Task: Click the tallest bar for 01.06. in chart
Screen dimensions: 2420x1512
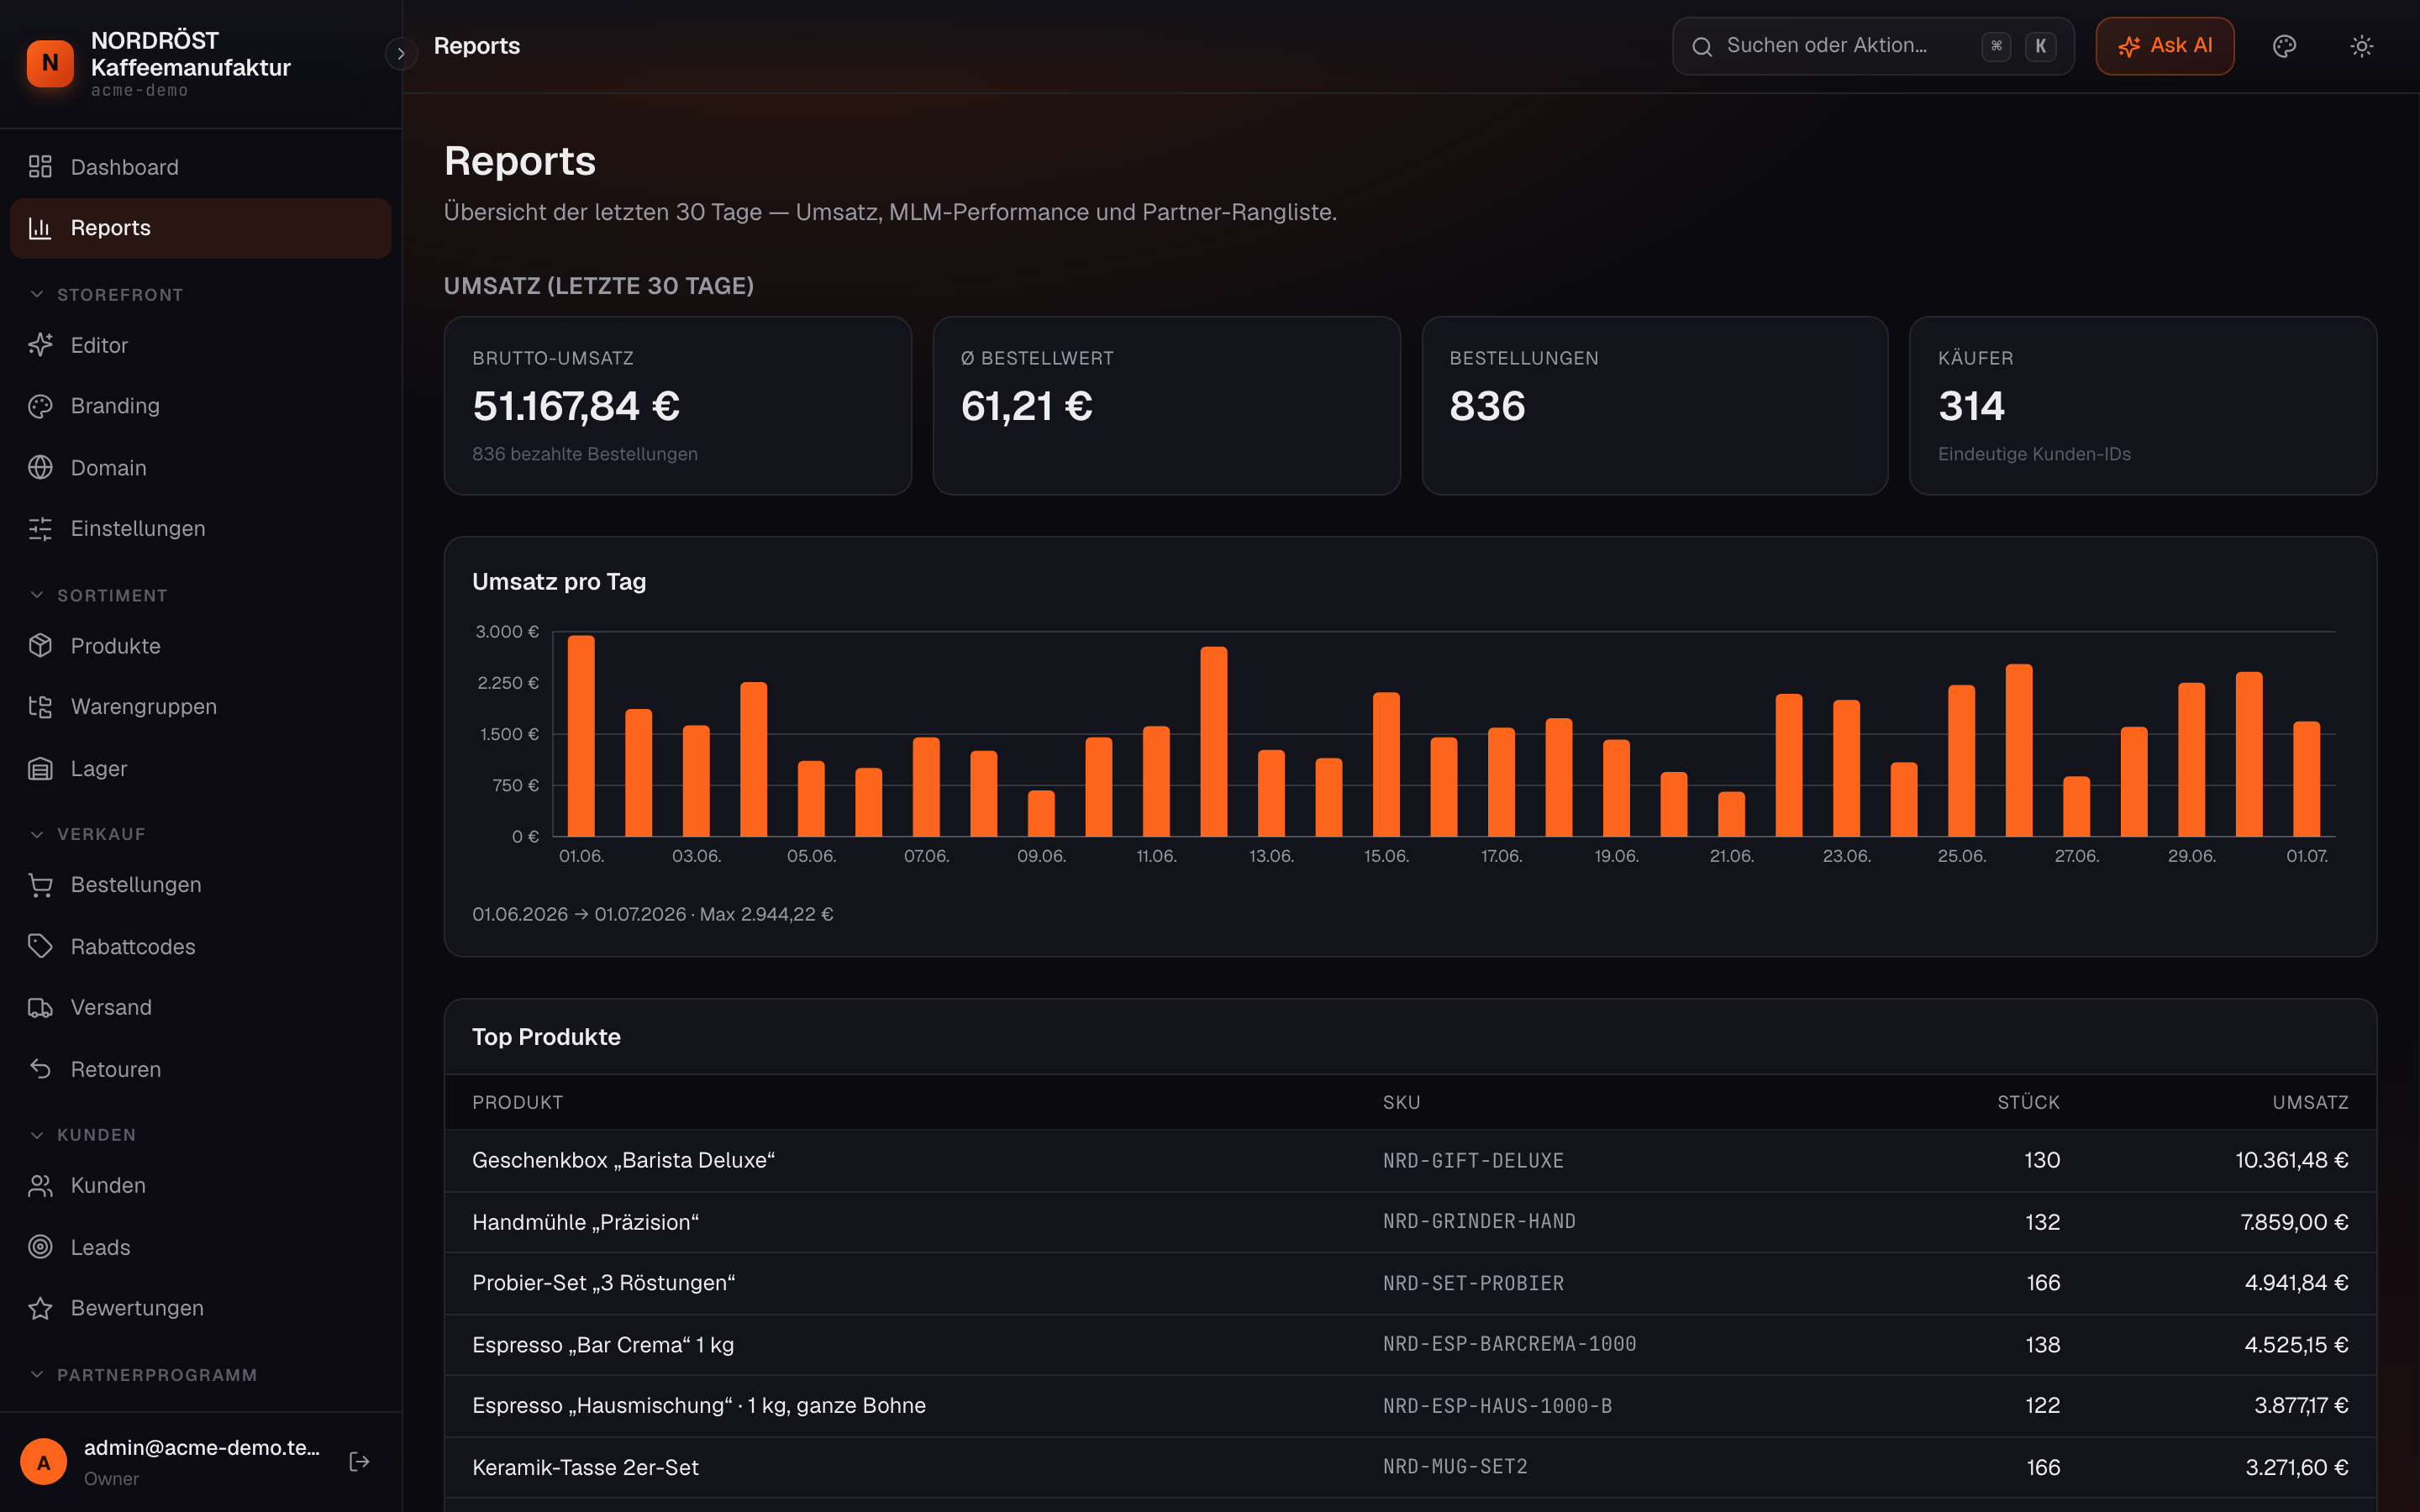Action: (581, 736)
